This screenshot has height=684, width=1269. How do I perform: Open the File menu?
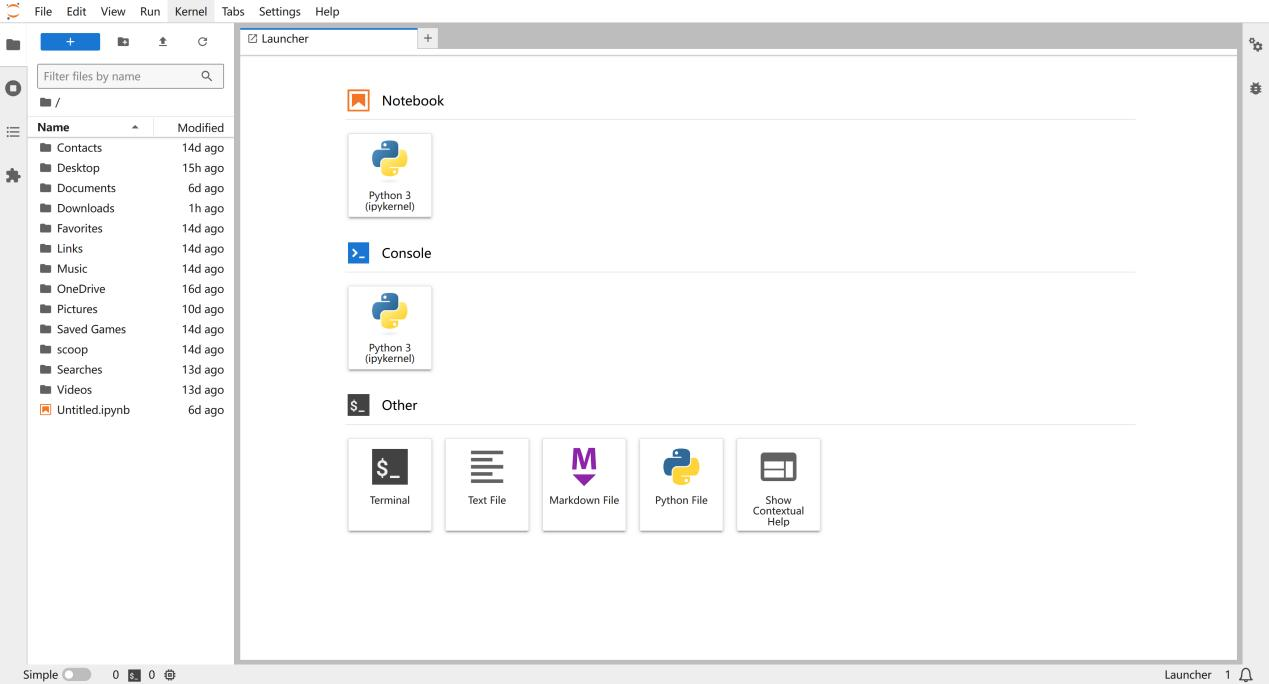point(43,11)
